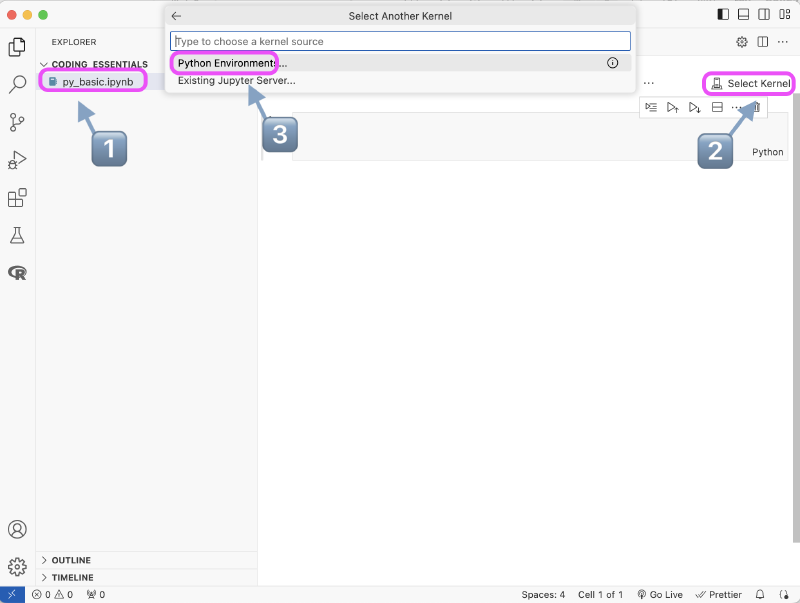Image resolution: width=800 pixels, height=603 pixels.
Task: Toggle the primary side bar layout
Action: (x=723, y=15)
